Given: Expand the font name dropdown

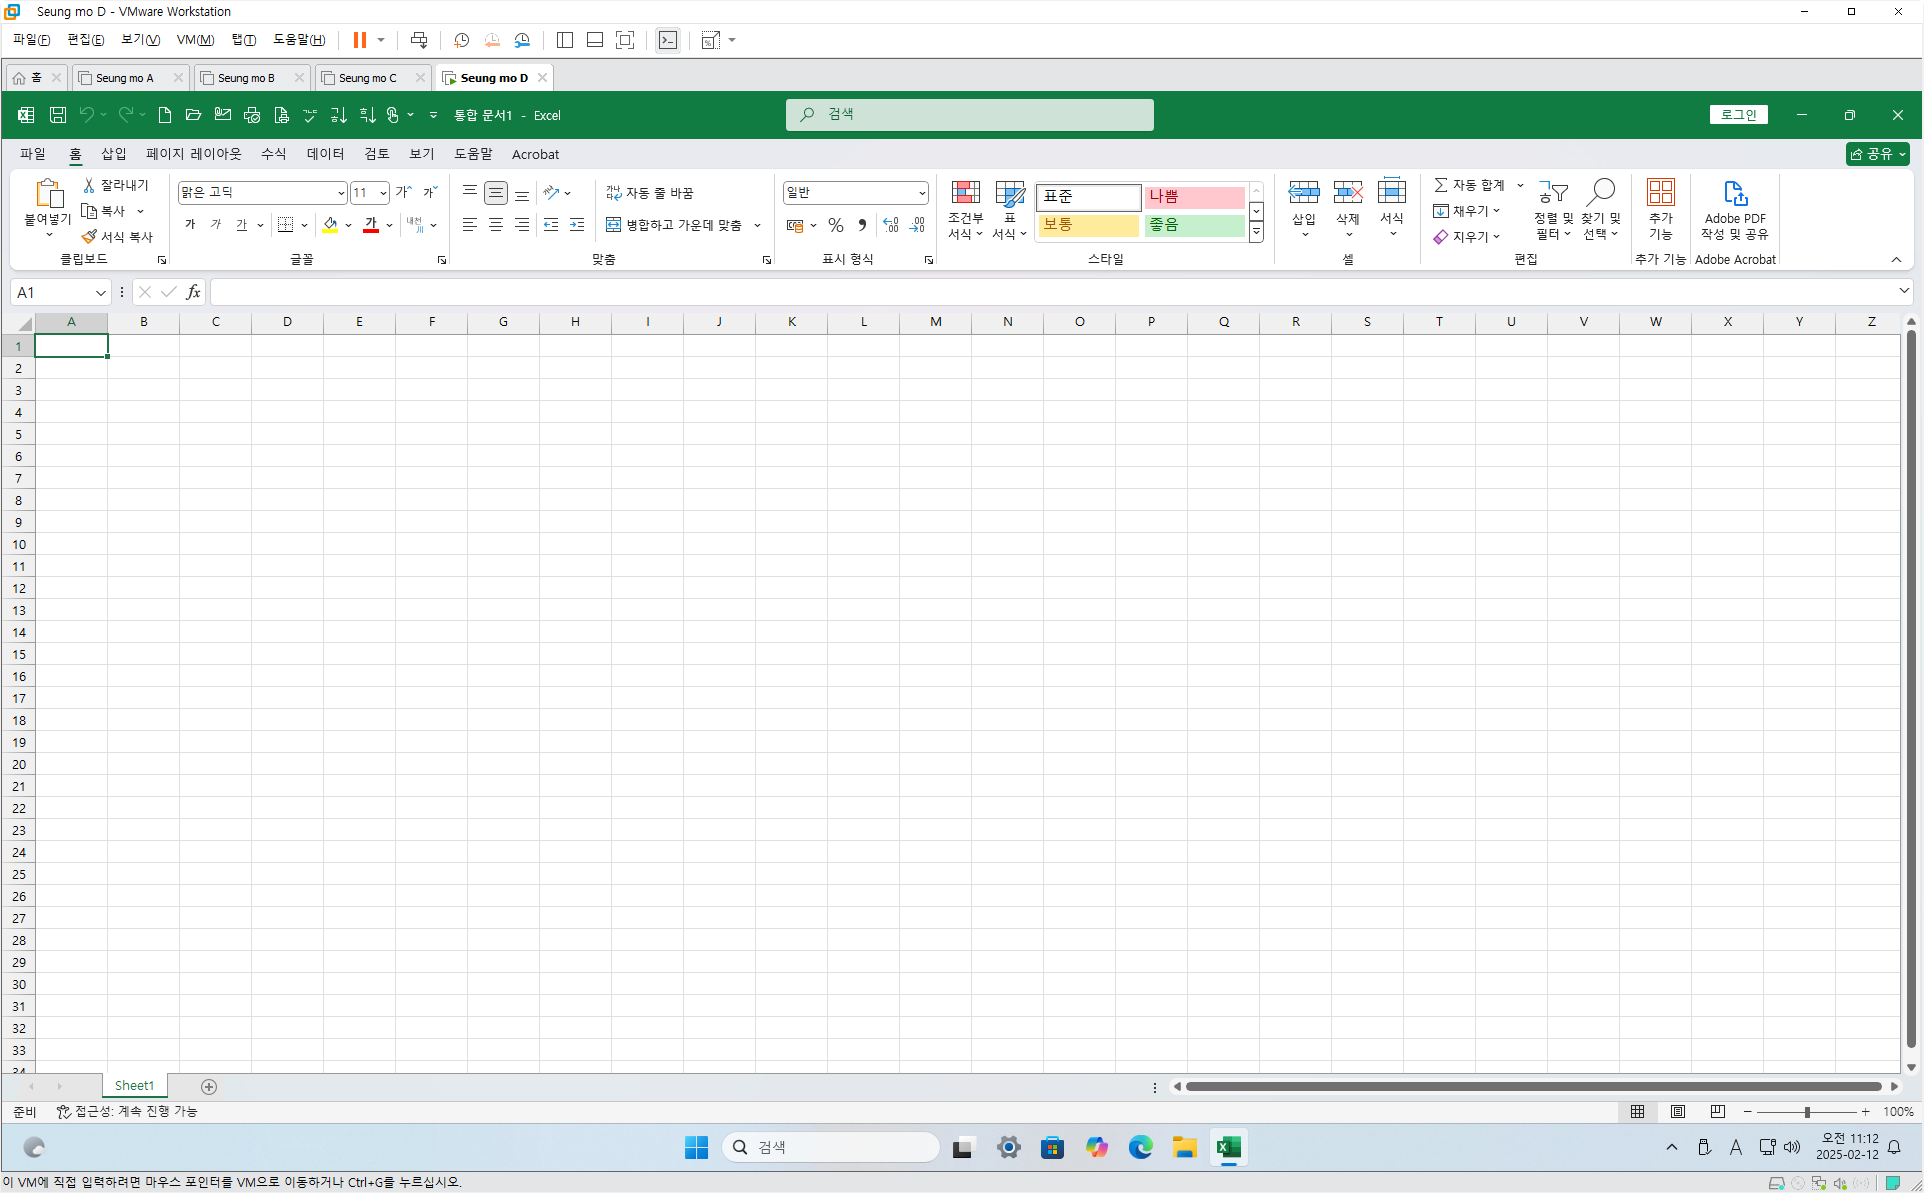Looking at the screenshot, I should pos(341,193).
